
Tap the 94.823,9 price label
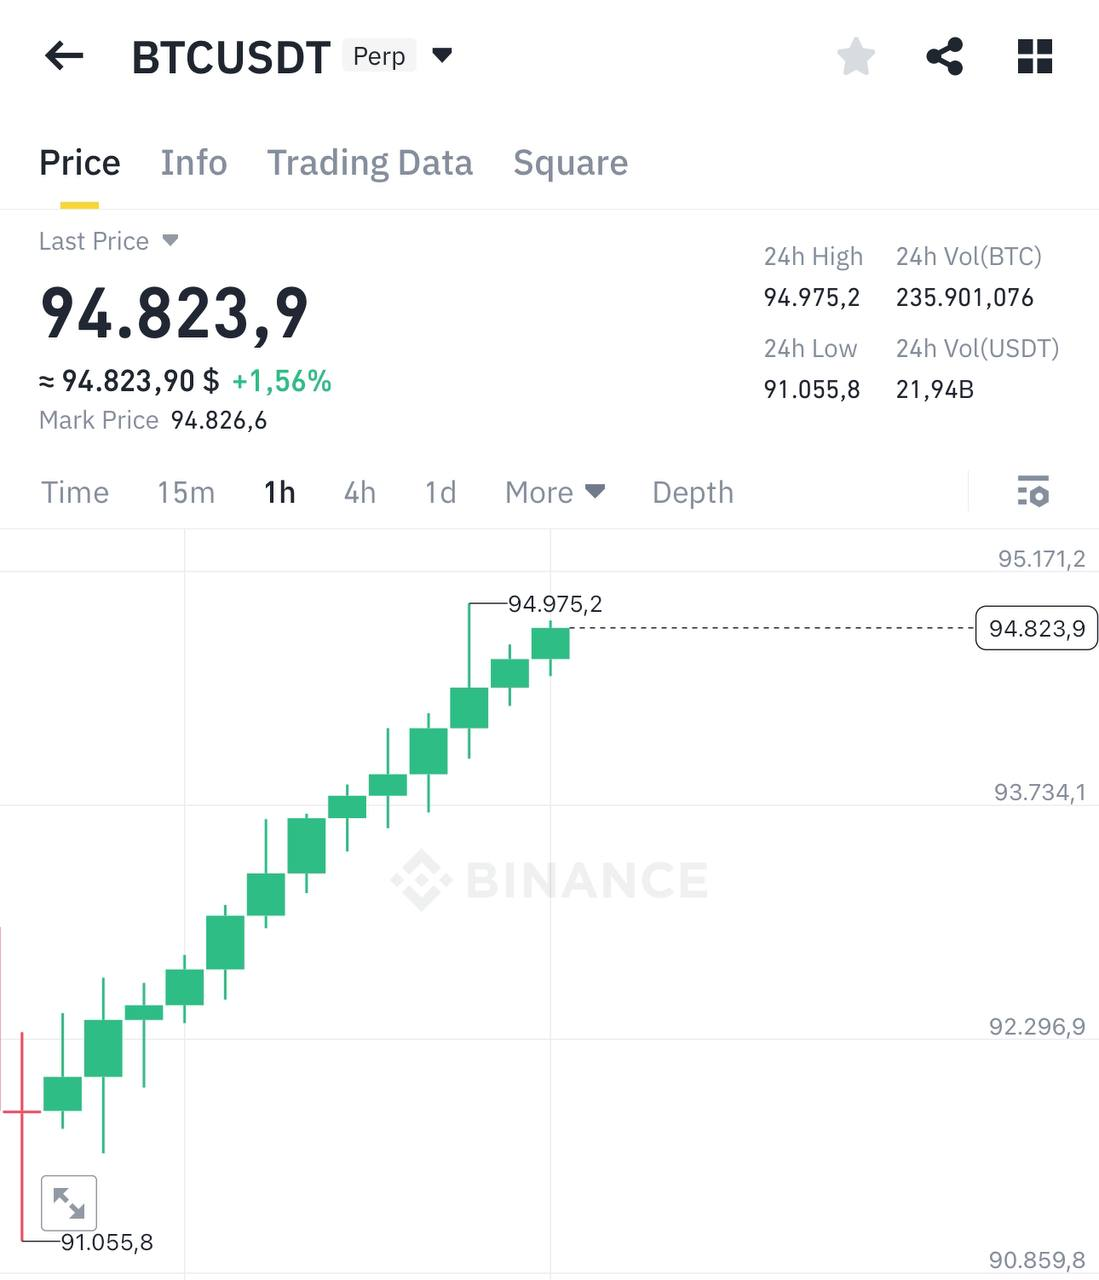[x=1036, y=628]
